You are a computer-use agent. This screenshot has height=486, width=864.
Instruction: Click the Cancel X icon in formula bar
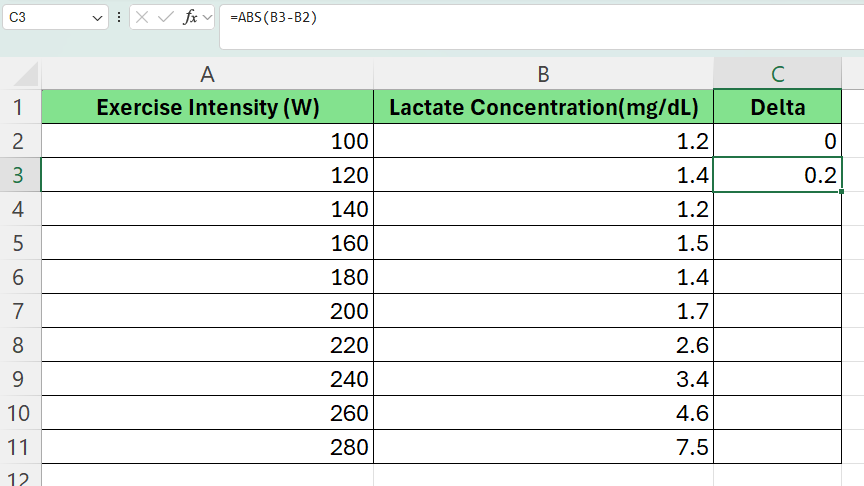[x=144, y=18]
